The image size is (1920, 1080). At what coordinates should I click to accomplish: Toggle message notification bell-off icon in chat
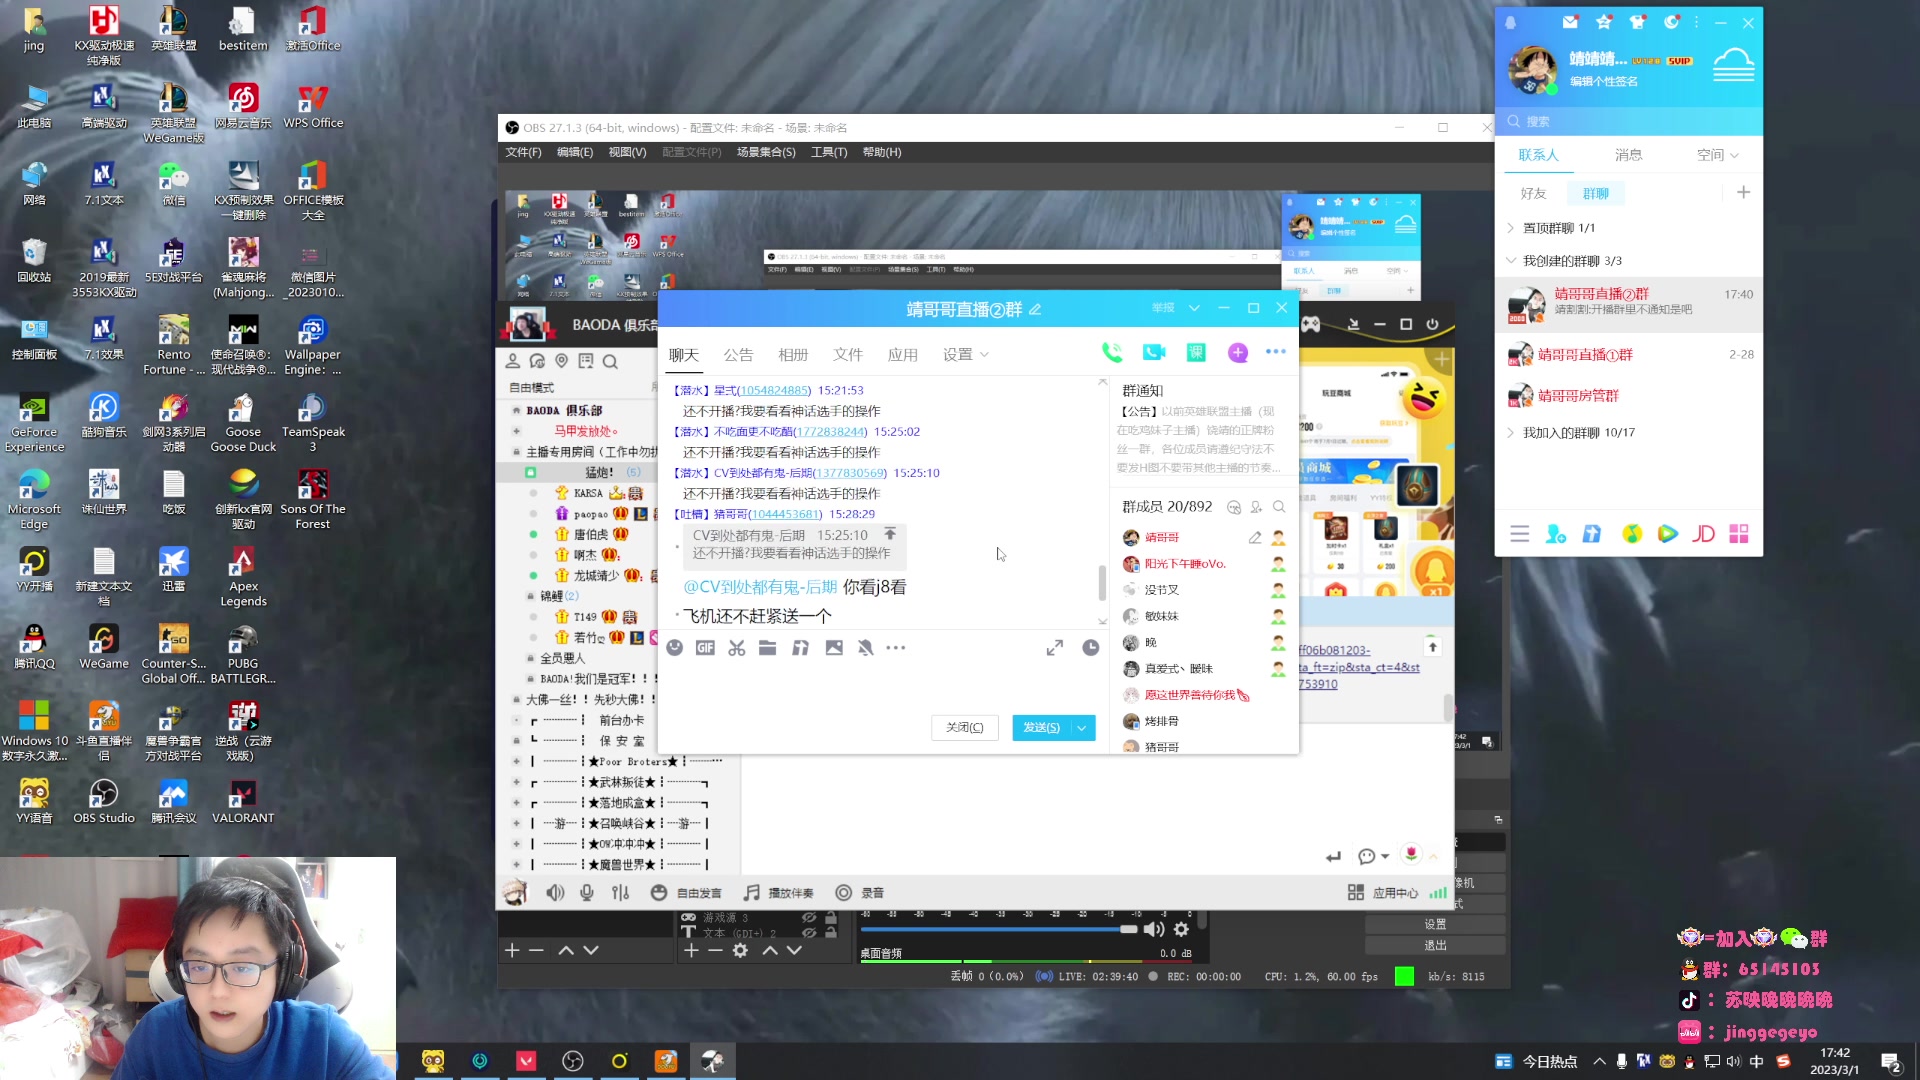pos(866,648)
